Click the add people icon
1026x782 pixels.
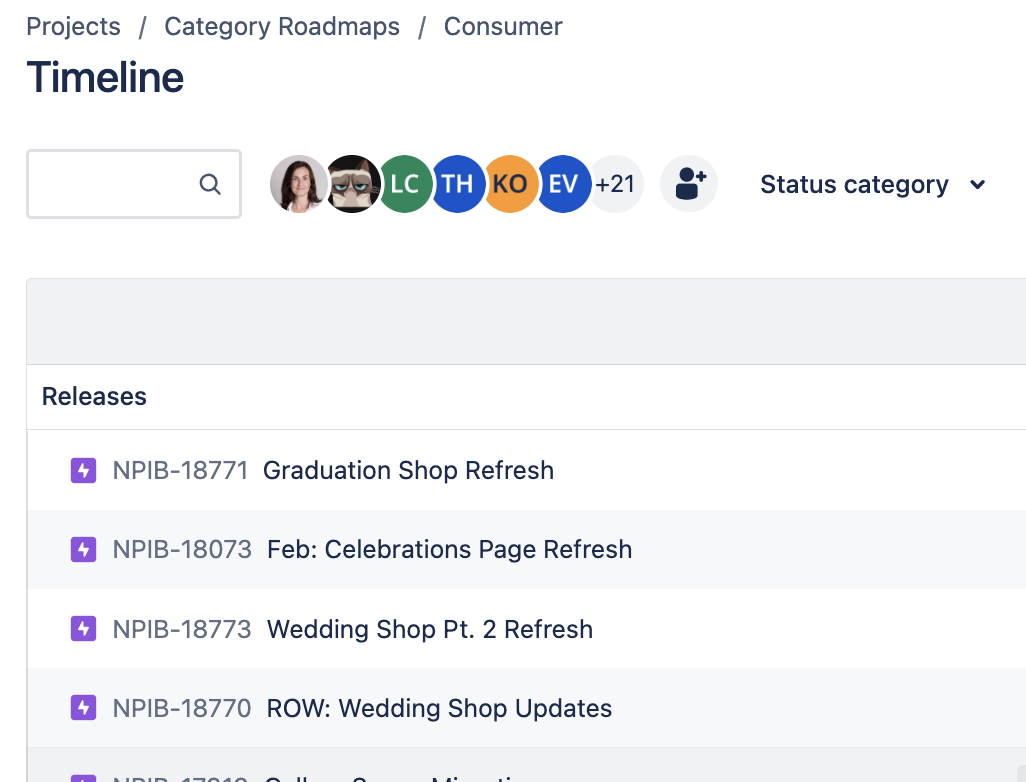click(x=688, y=184)
